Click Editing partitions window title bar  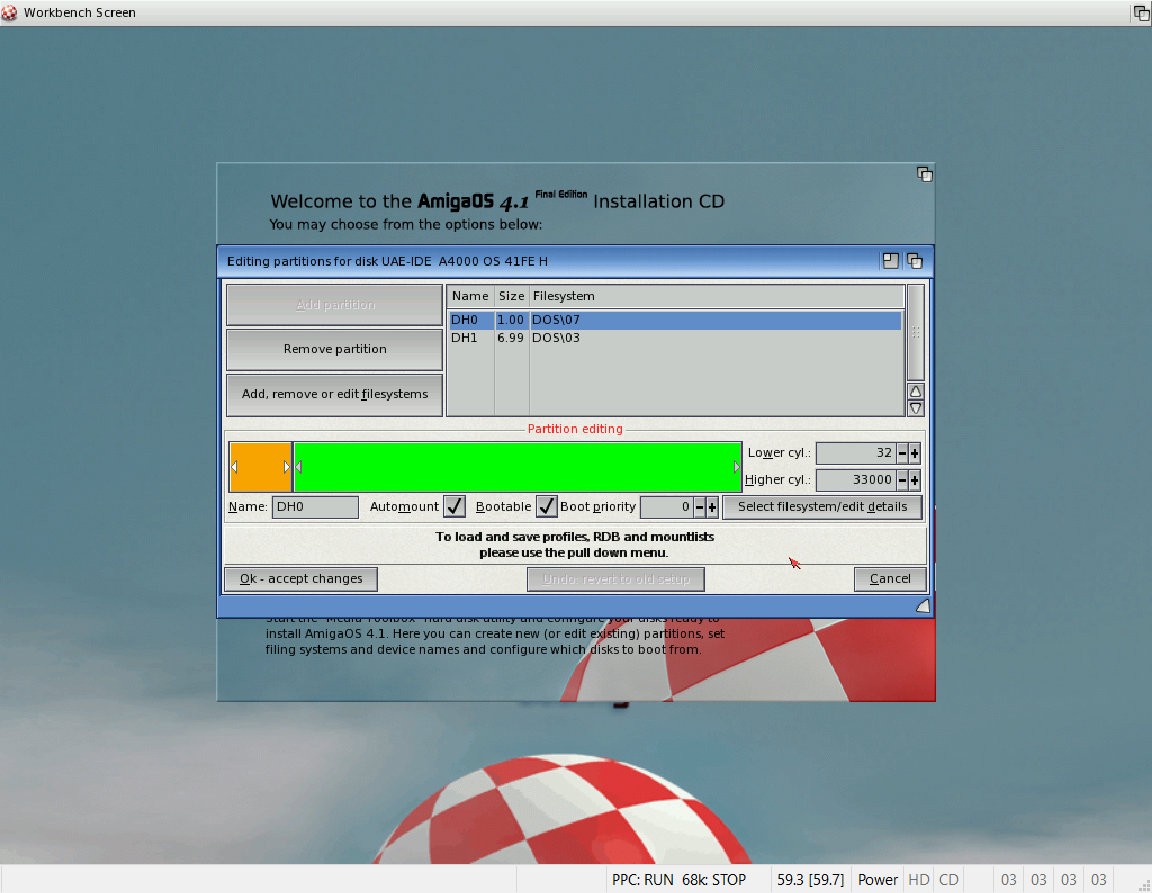(x=547, y=261)
